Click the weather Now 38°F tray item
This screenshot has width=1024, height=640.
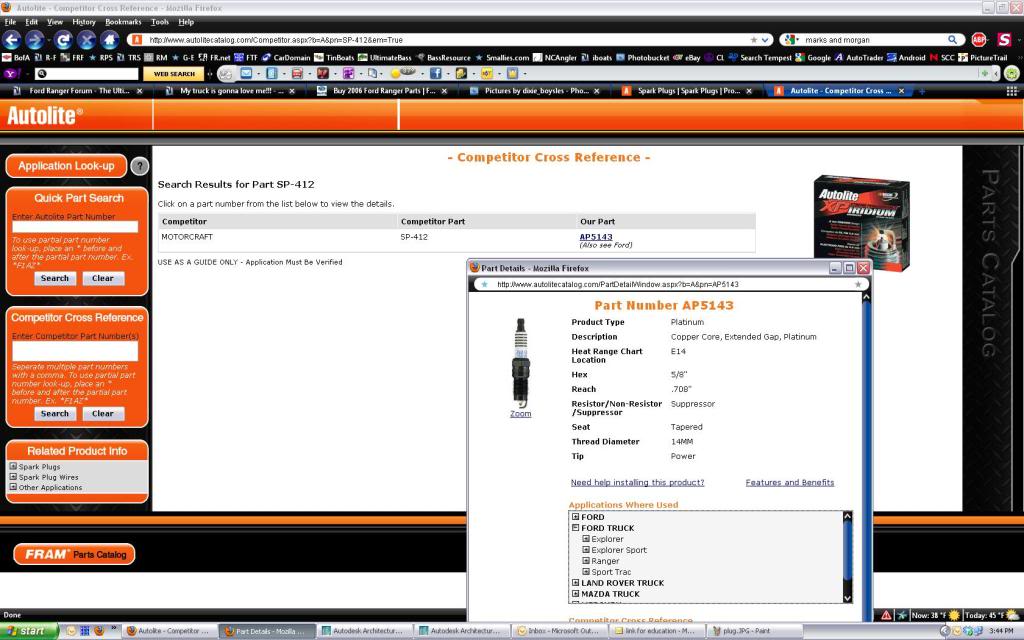pyautogui.click(x=935, y=615)
